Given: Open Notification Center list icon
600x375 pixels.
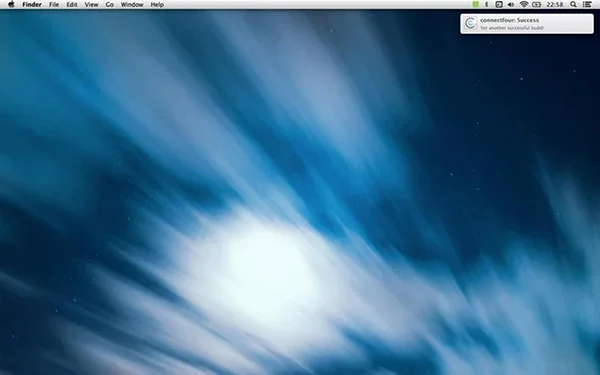Looking at the screenshot, I should pos(587,5).
